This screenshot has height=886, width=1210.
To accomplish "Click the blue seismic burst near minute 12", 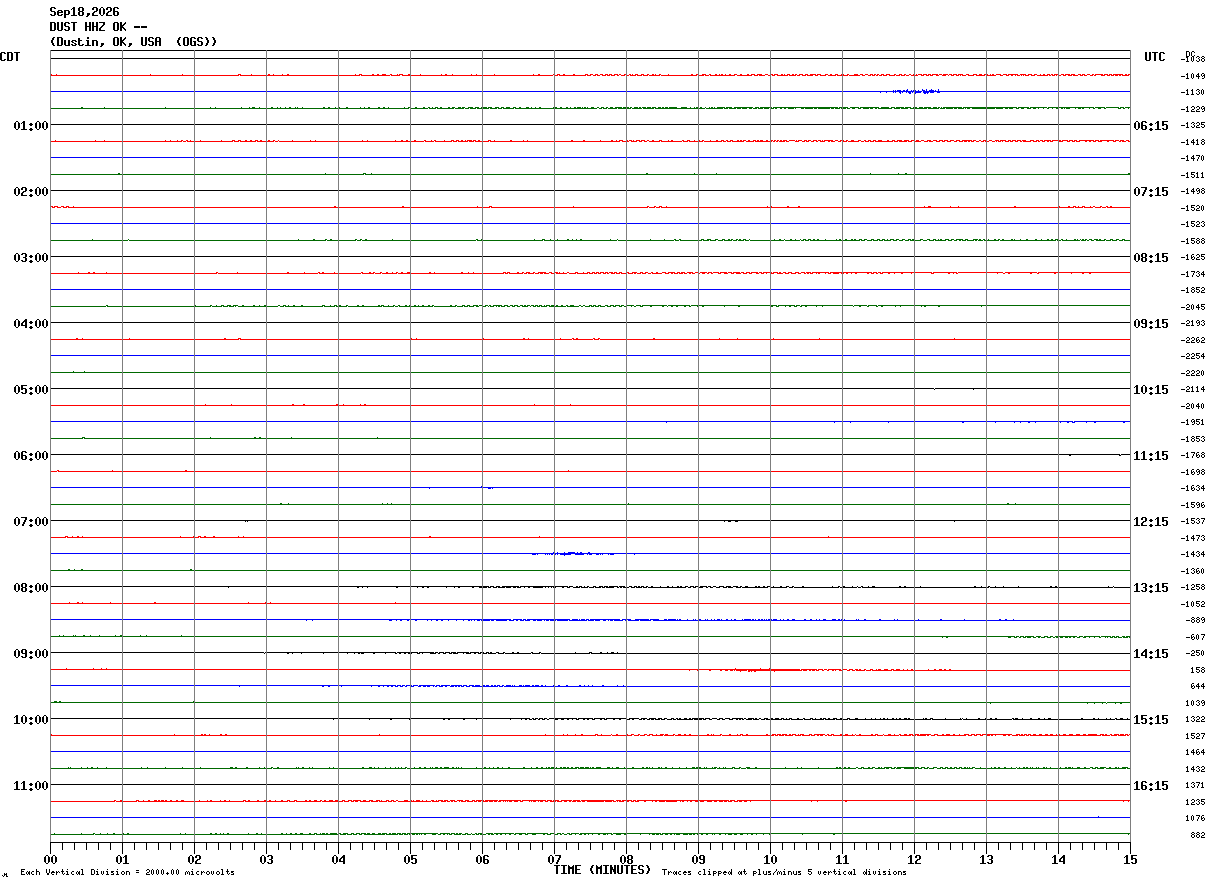I will [910, 91].
